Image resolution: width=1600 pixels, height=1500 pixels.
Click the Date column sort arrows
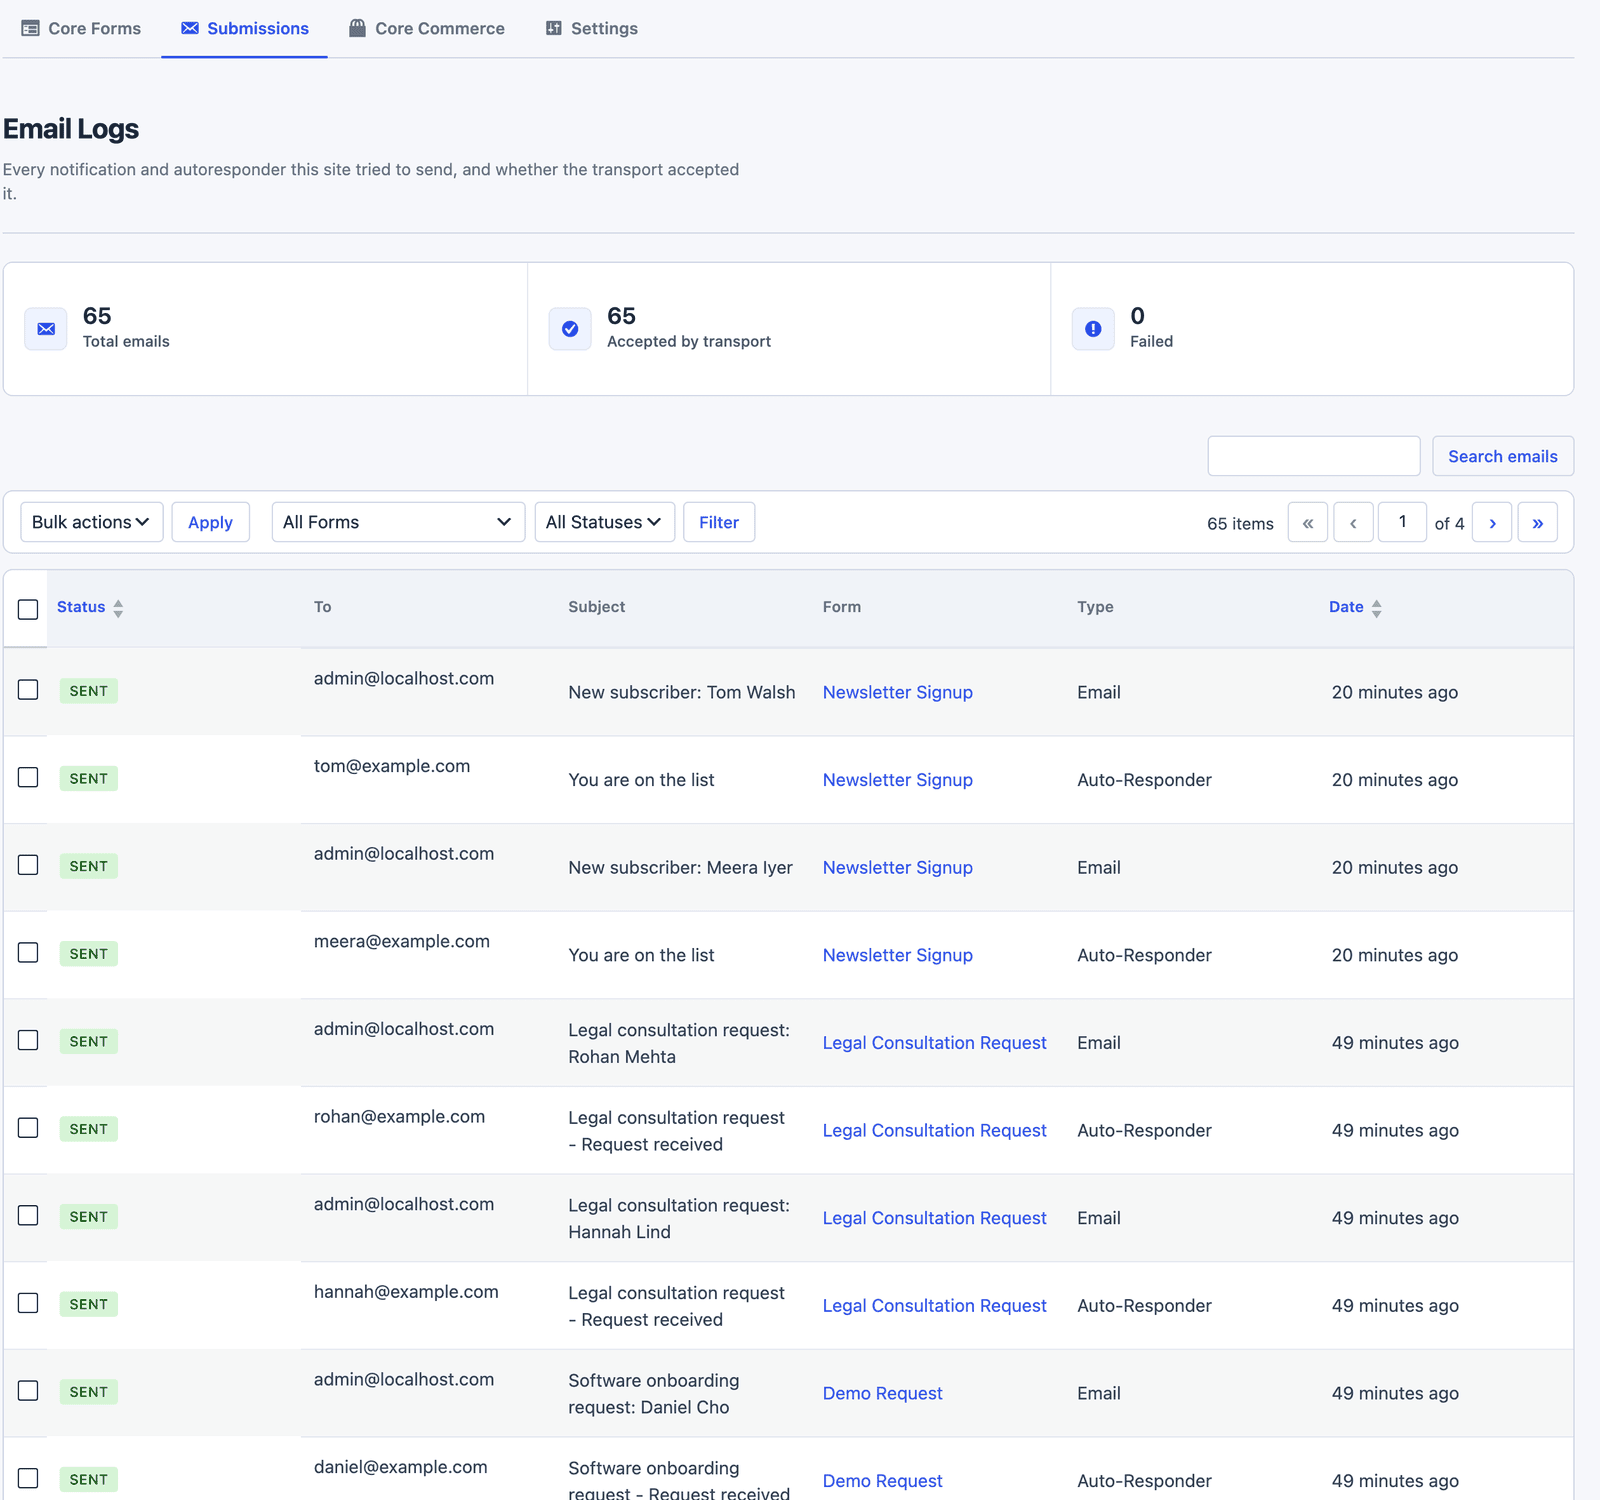(x=1376, y=608)
